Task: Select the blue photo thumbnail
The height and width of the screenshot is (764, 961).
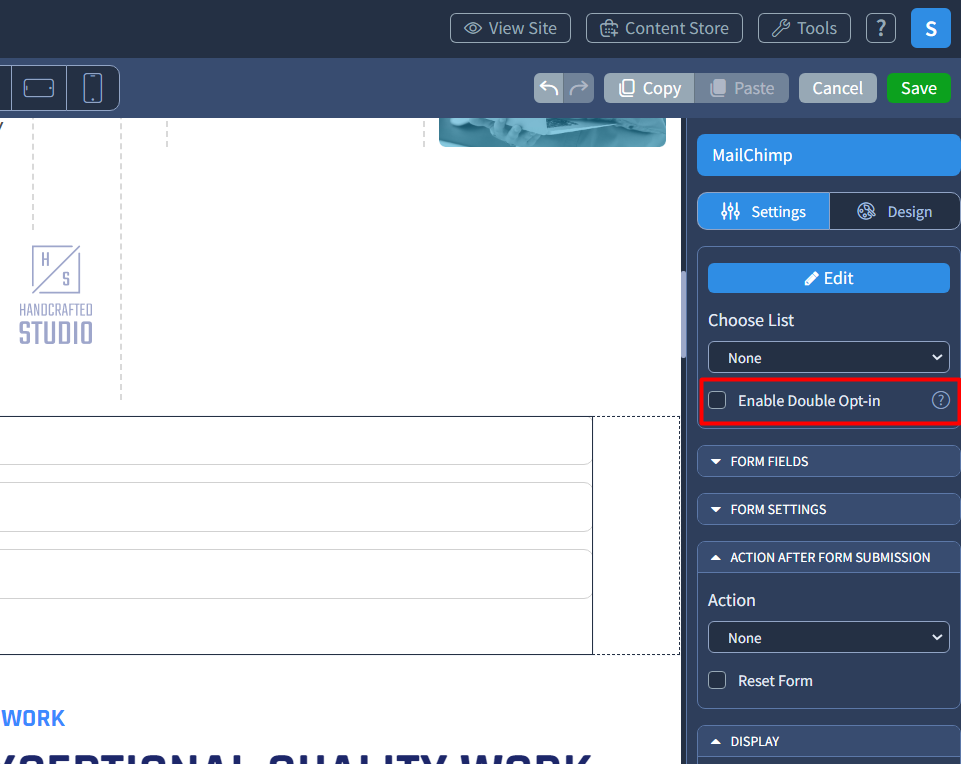Action: click(x=552, y=132)
